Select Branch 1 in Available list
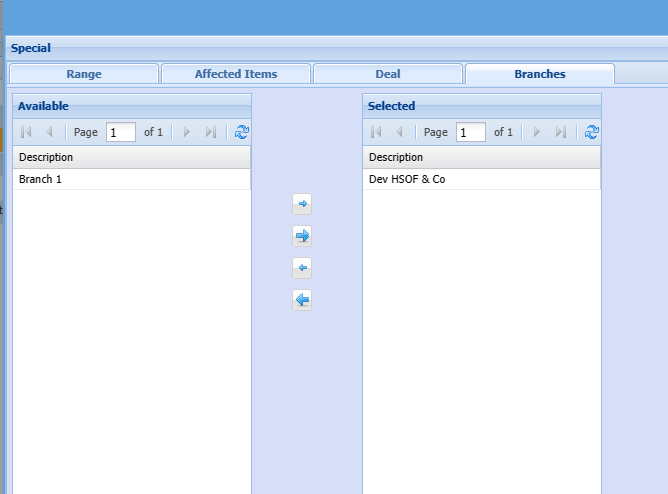 click(x=132, y=179)
